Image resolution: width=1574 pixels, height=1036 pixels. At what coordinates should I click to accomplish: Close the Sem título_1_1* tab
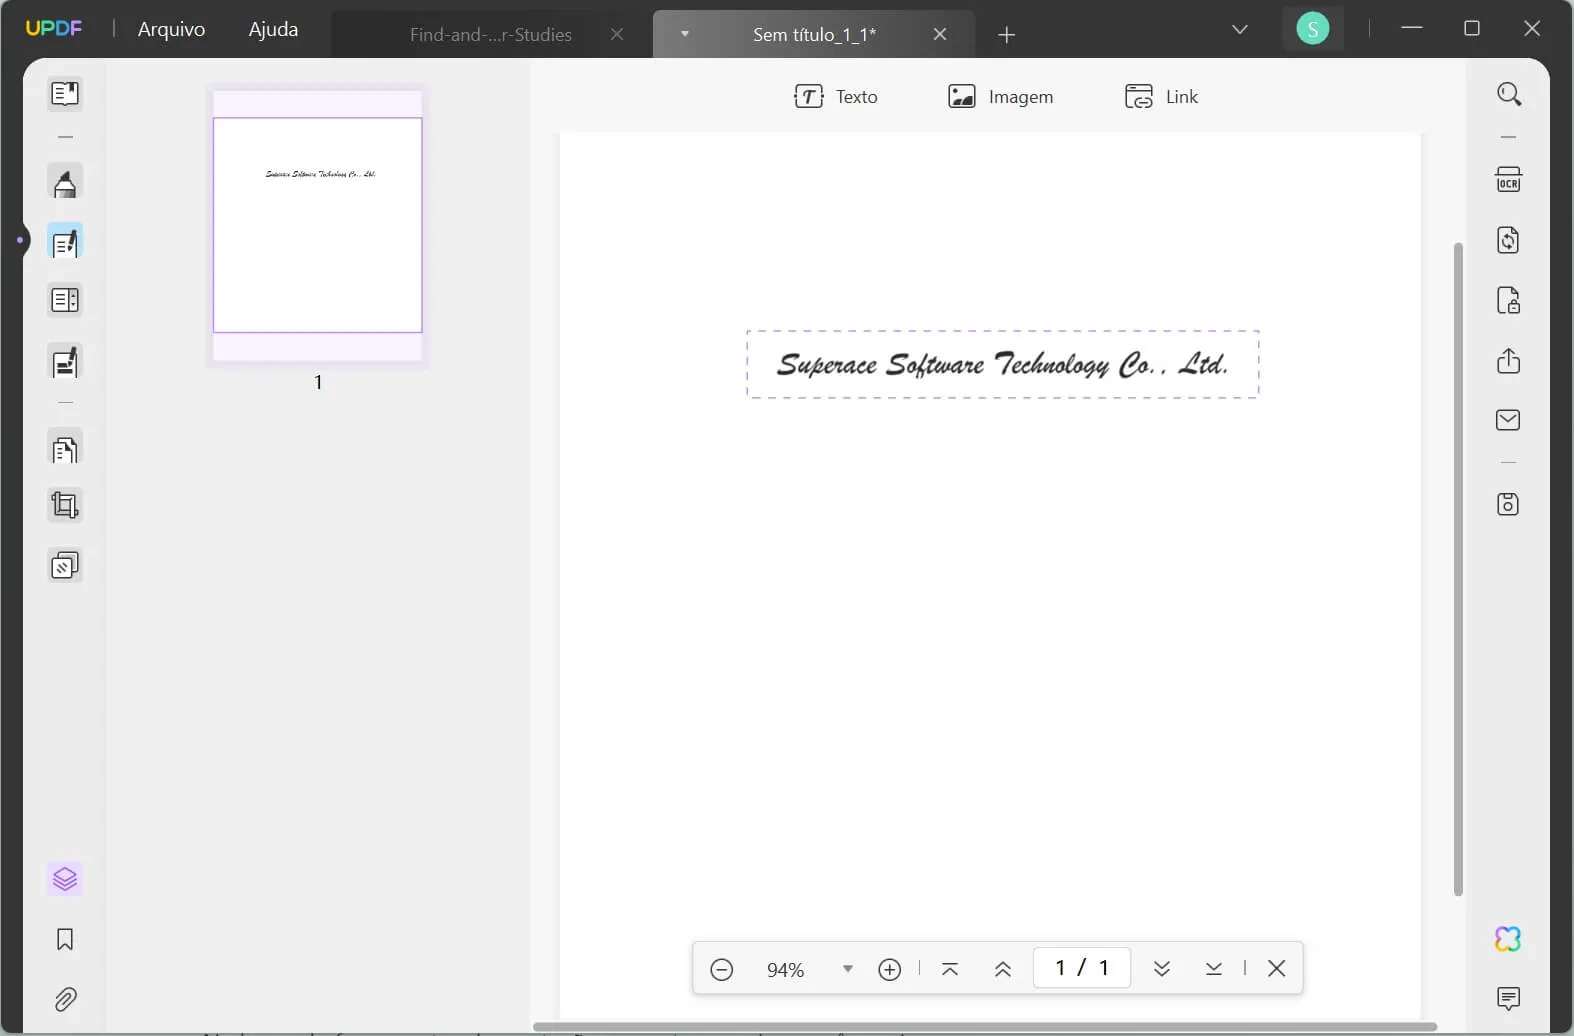(x=940, y=34)
